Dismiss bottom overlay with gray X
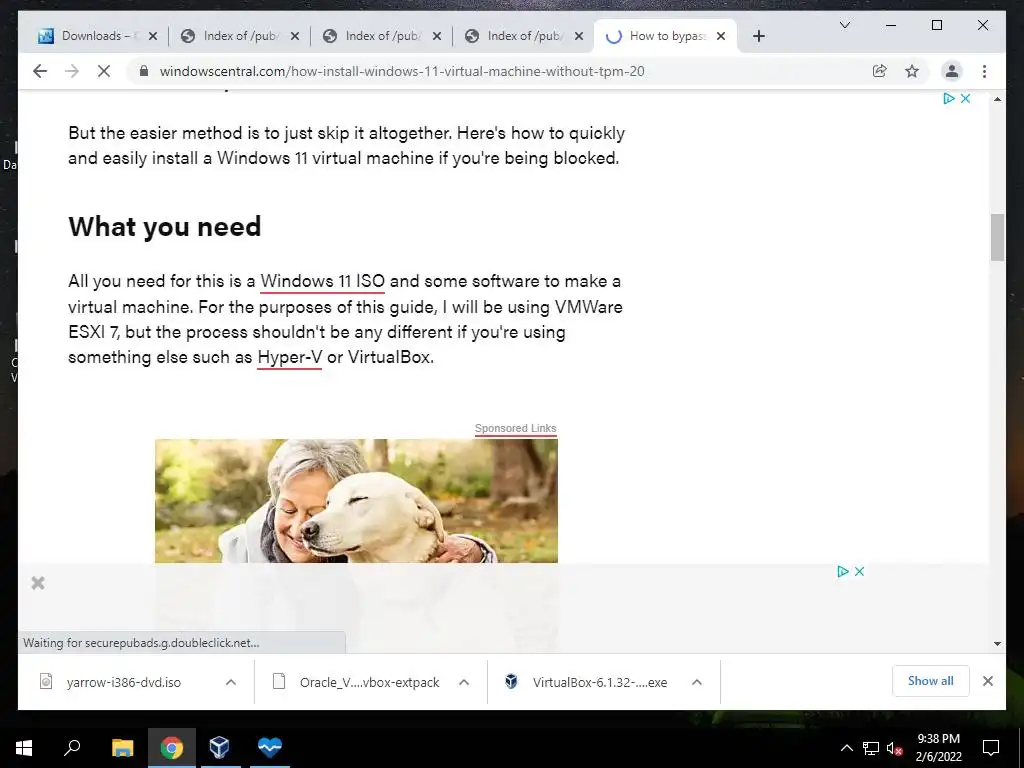Viewport: 1024px width, 768px height. (38, 583)
